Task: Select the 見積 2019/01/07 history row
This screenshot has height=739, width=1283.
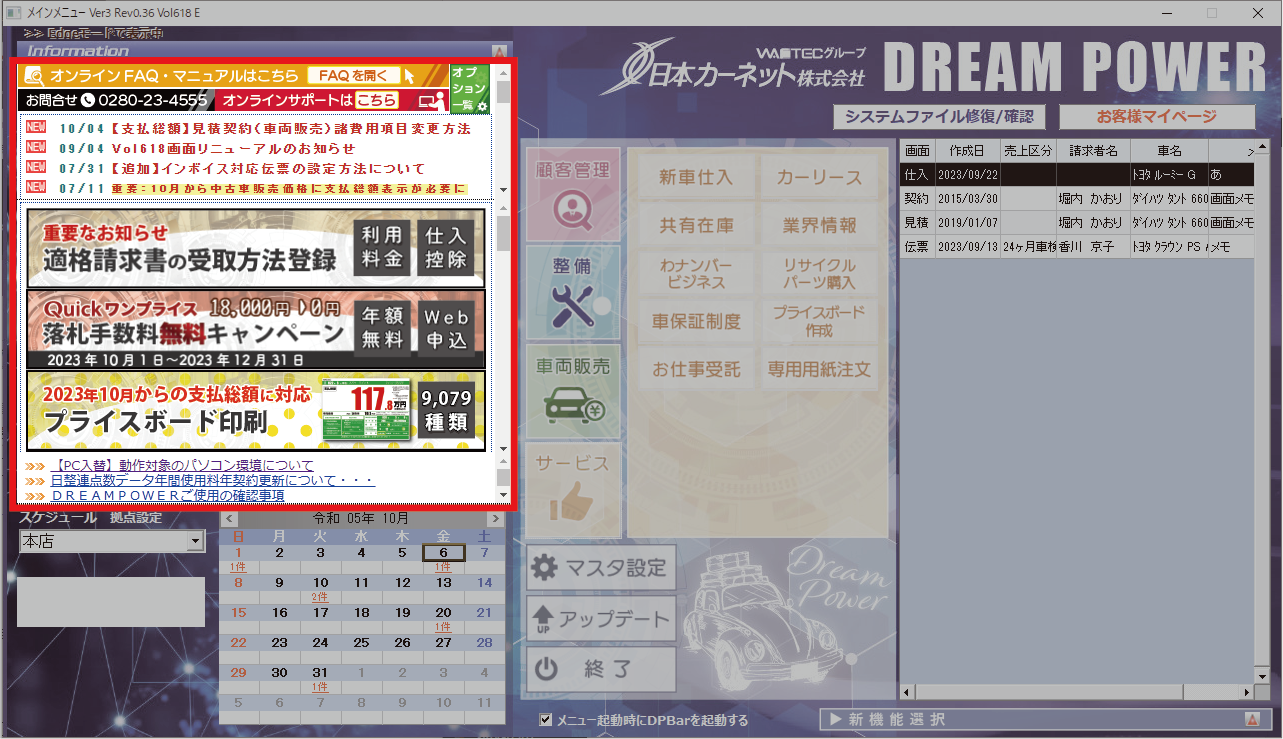Action: tap(1077, 222)
